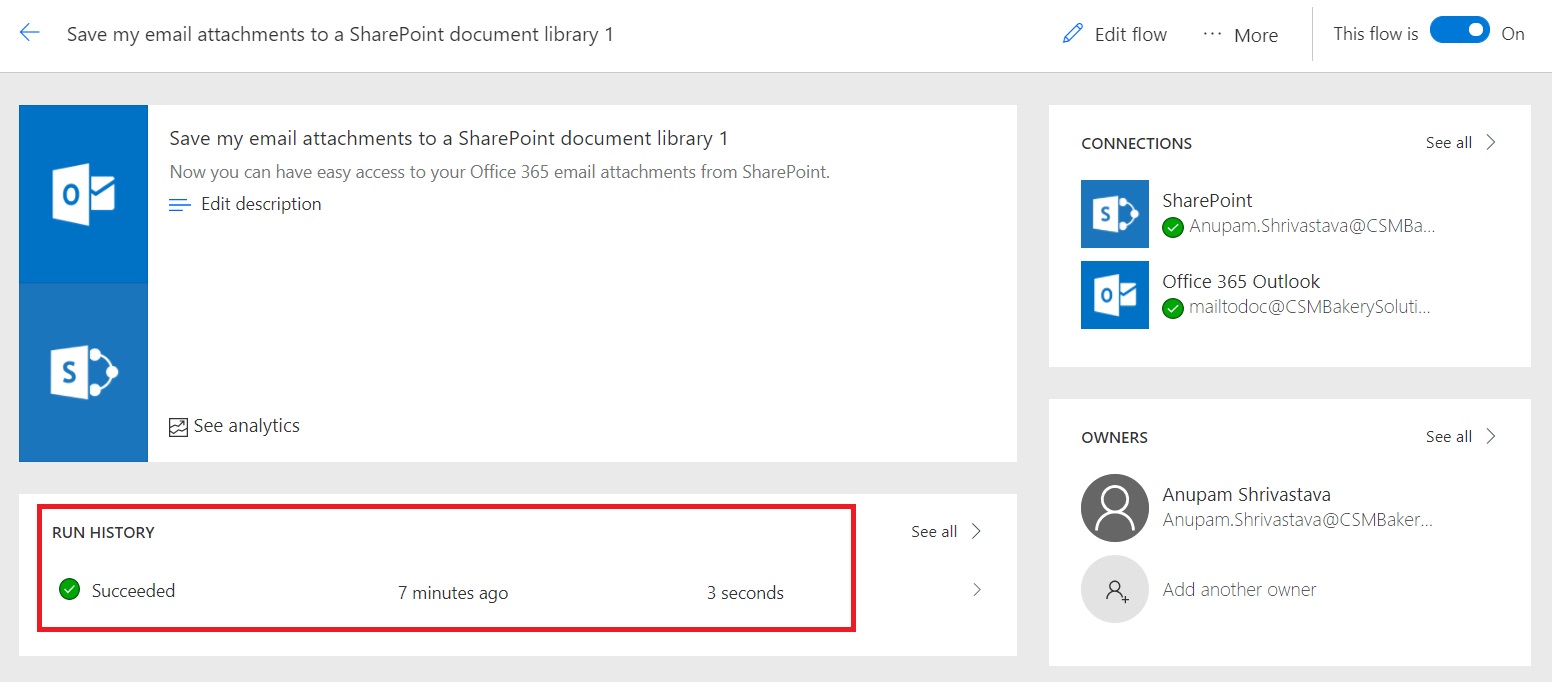The height and width of the screenshot is (682, 1552).
Task: Select the SharePoint connection name
Action: [1207, 201]
